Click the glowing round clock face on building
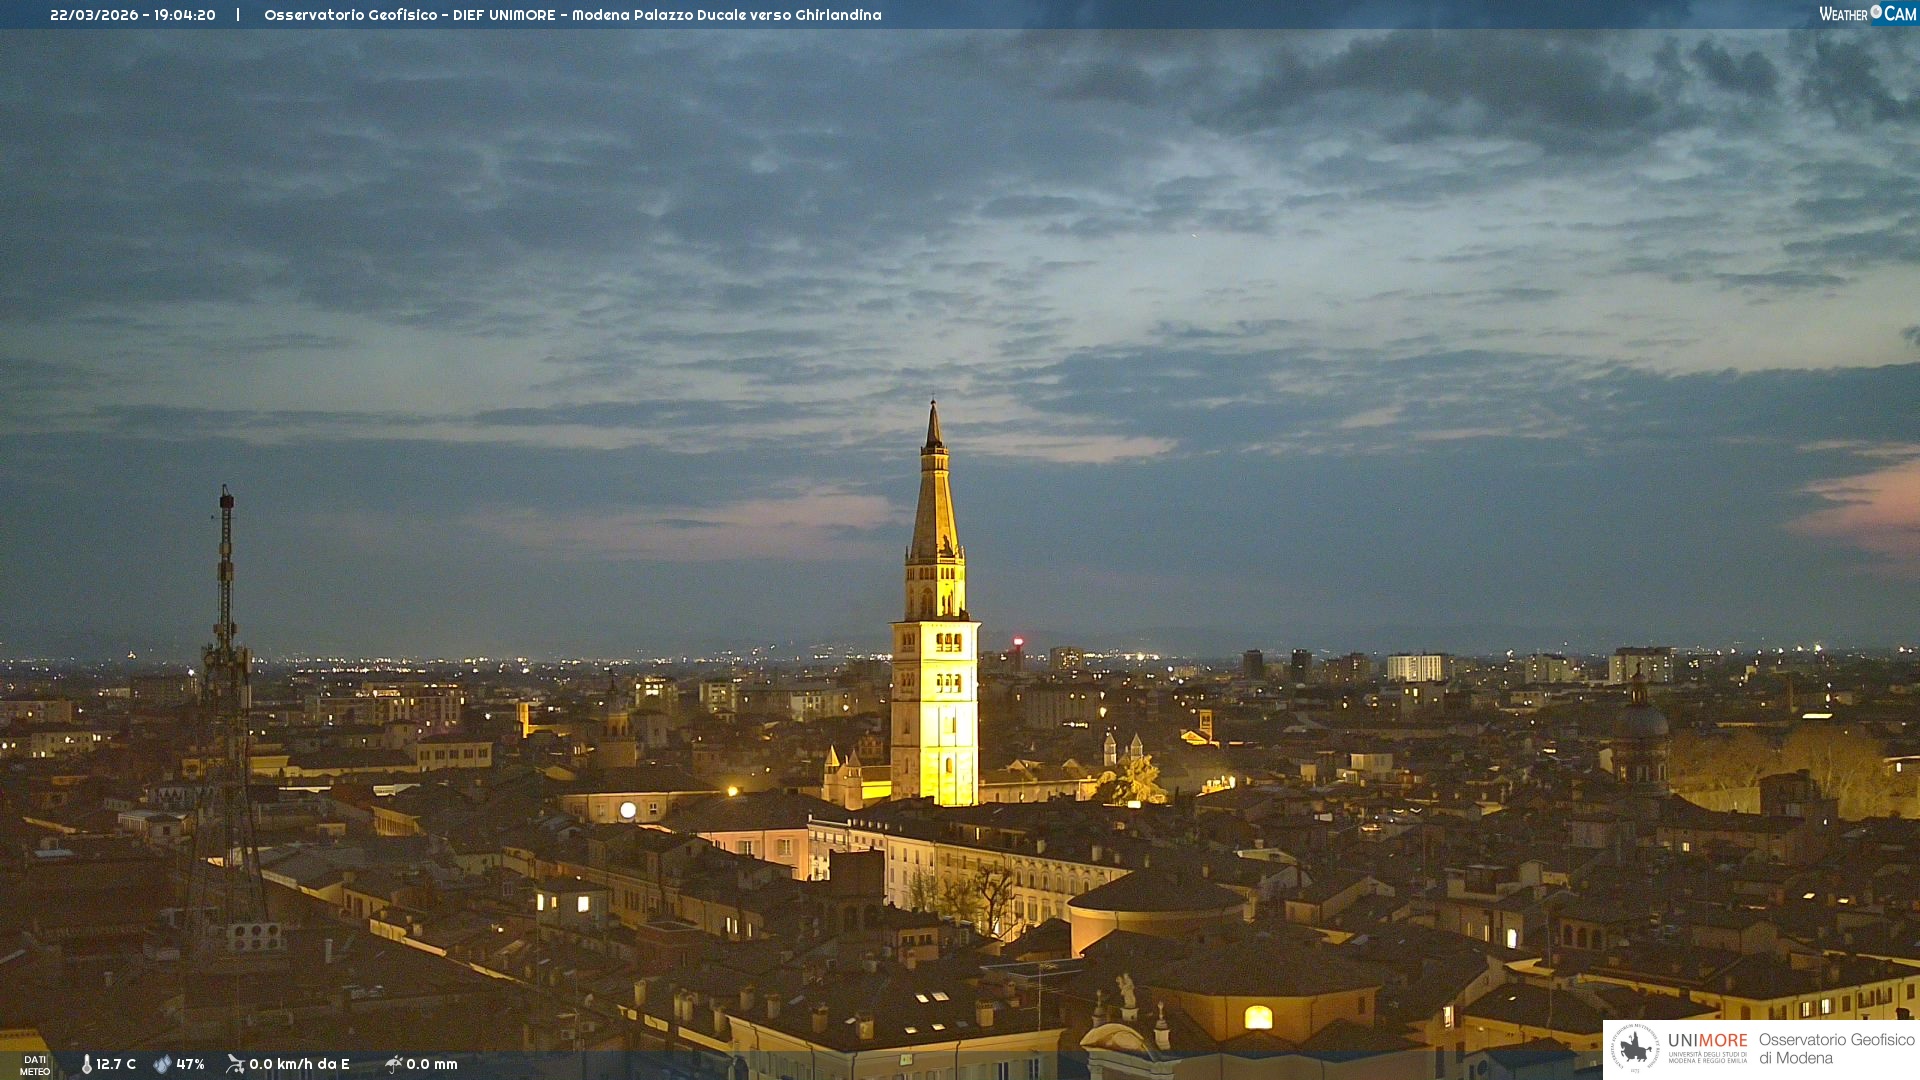The image size is (1920, 1080). click(628, 810)
